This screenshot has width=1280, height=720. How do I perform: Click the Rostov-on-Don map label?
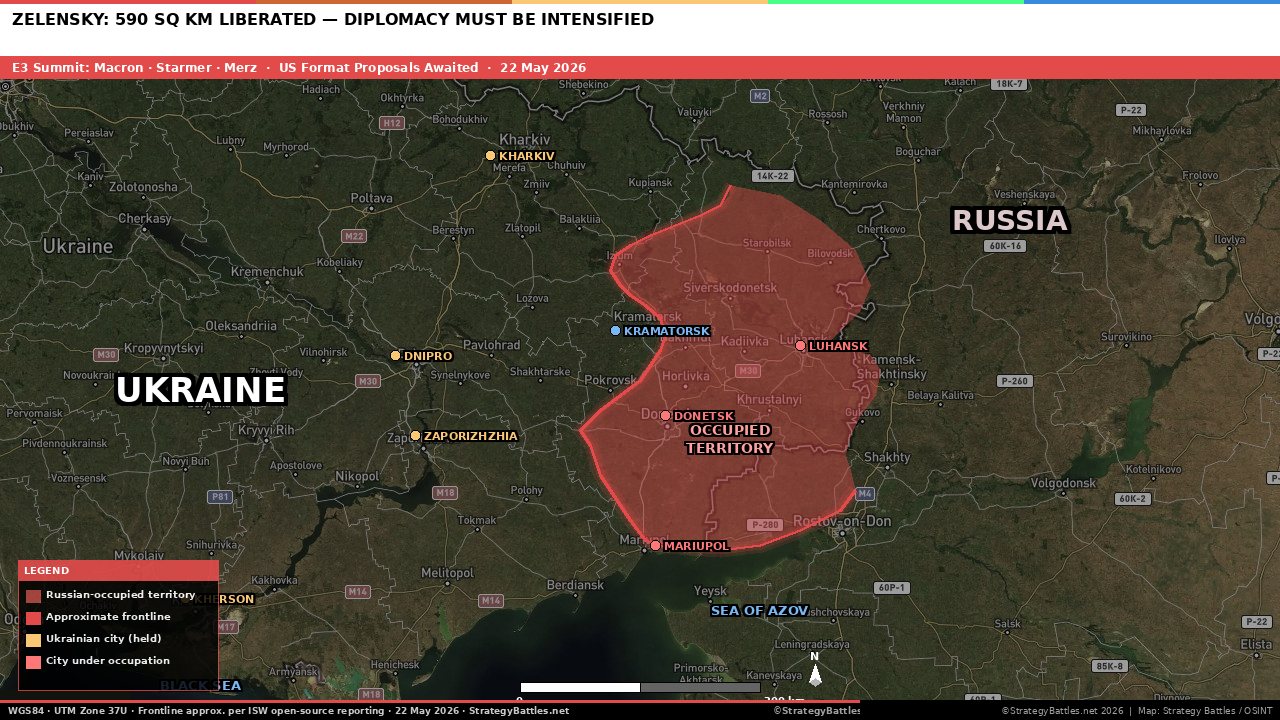click(x=841, y=521)
